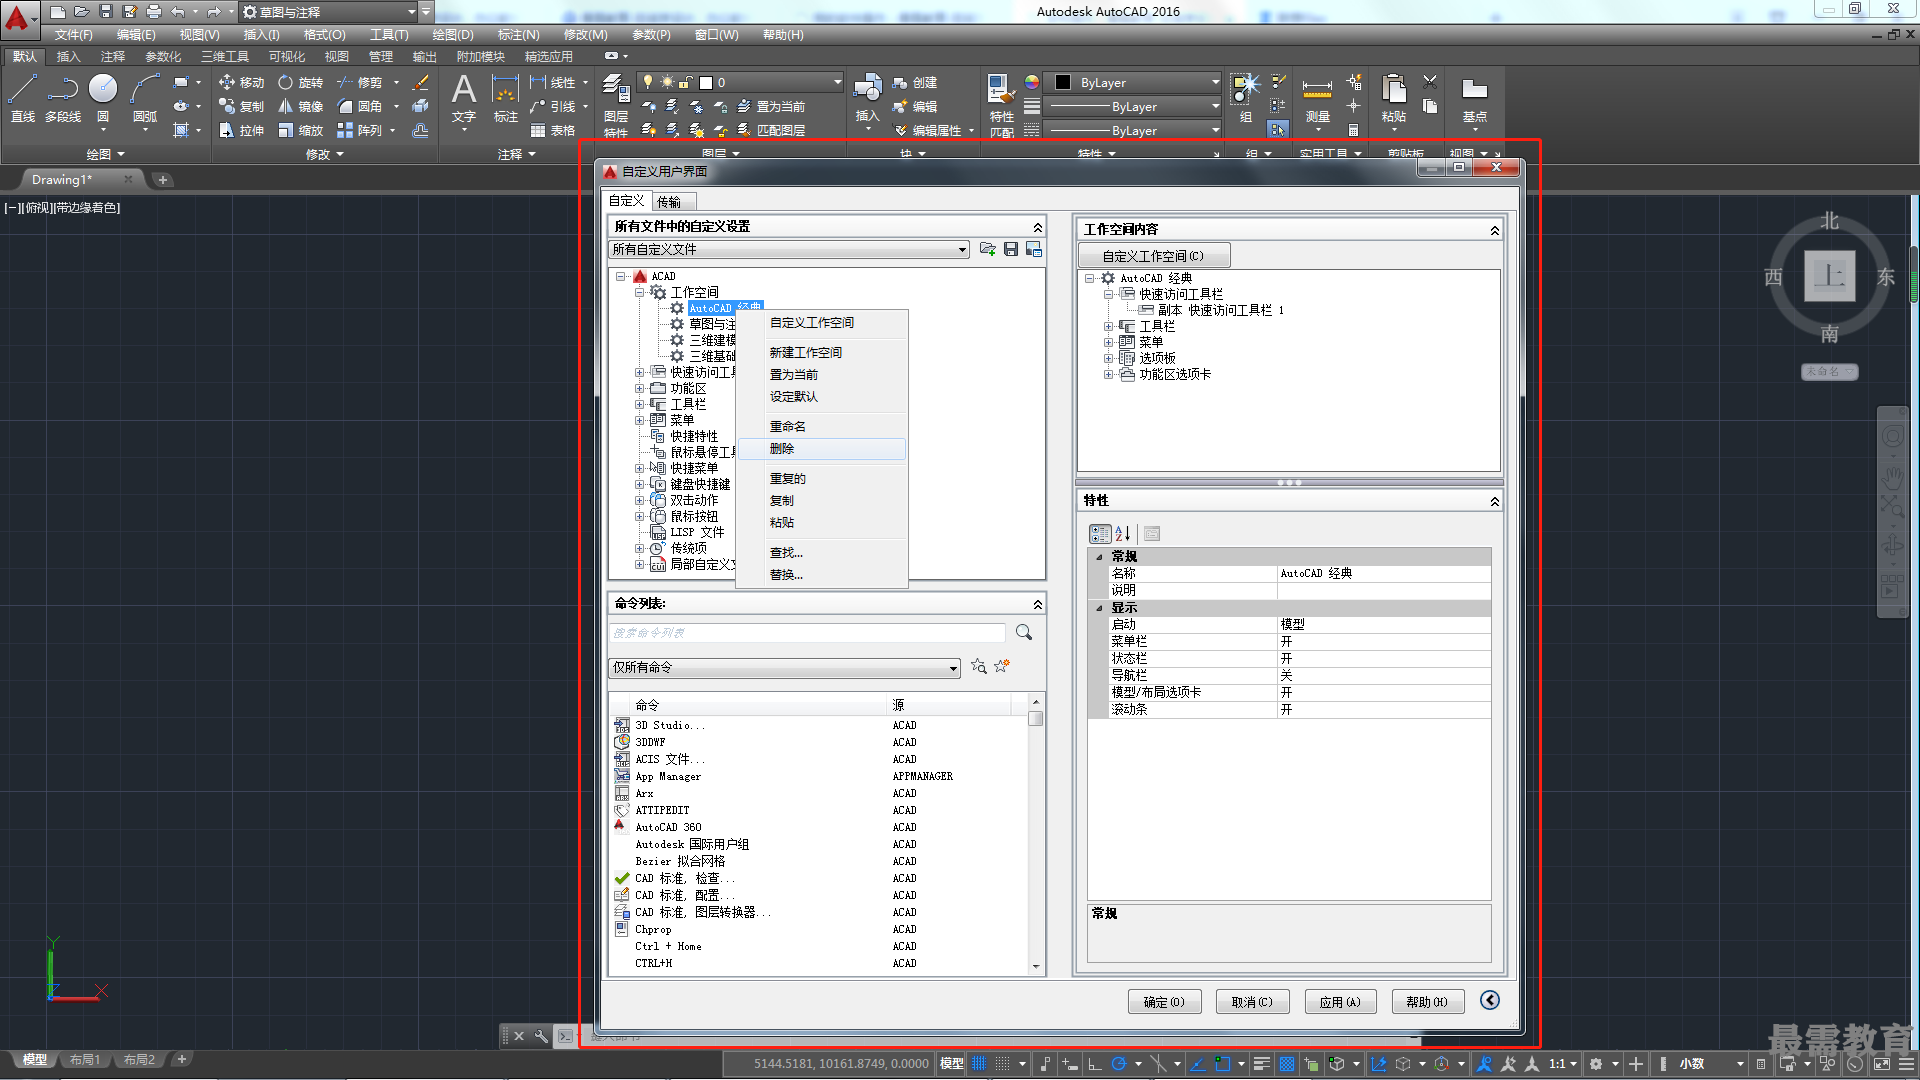Toggle polar tracking in status bar
Image resolution: width=1920 pixels, height=1080 pixels.
(1119, 1064)
